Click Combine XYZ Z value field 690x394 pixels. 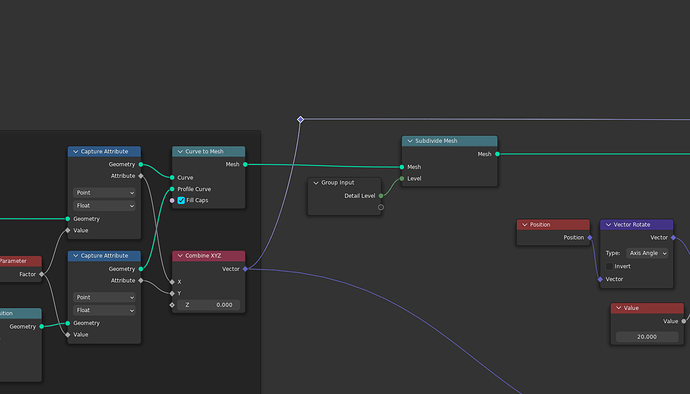click(209, 305)
